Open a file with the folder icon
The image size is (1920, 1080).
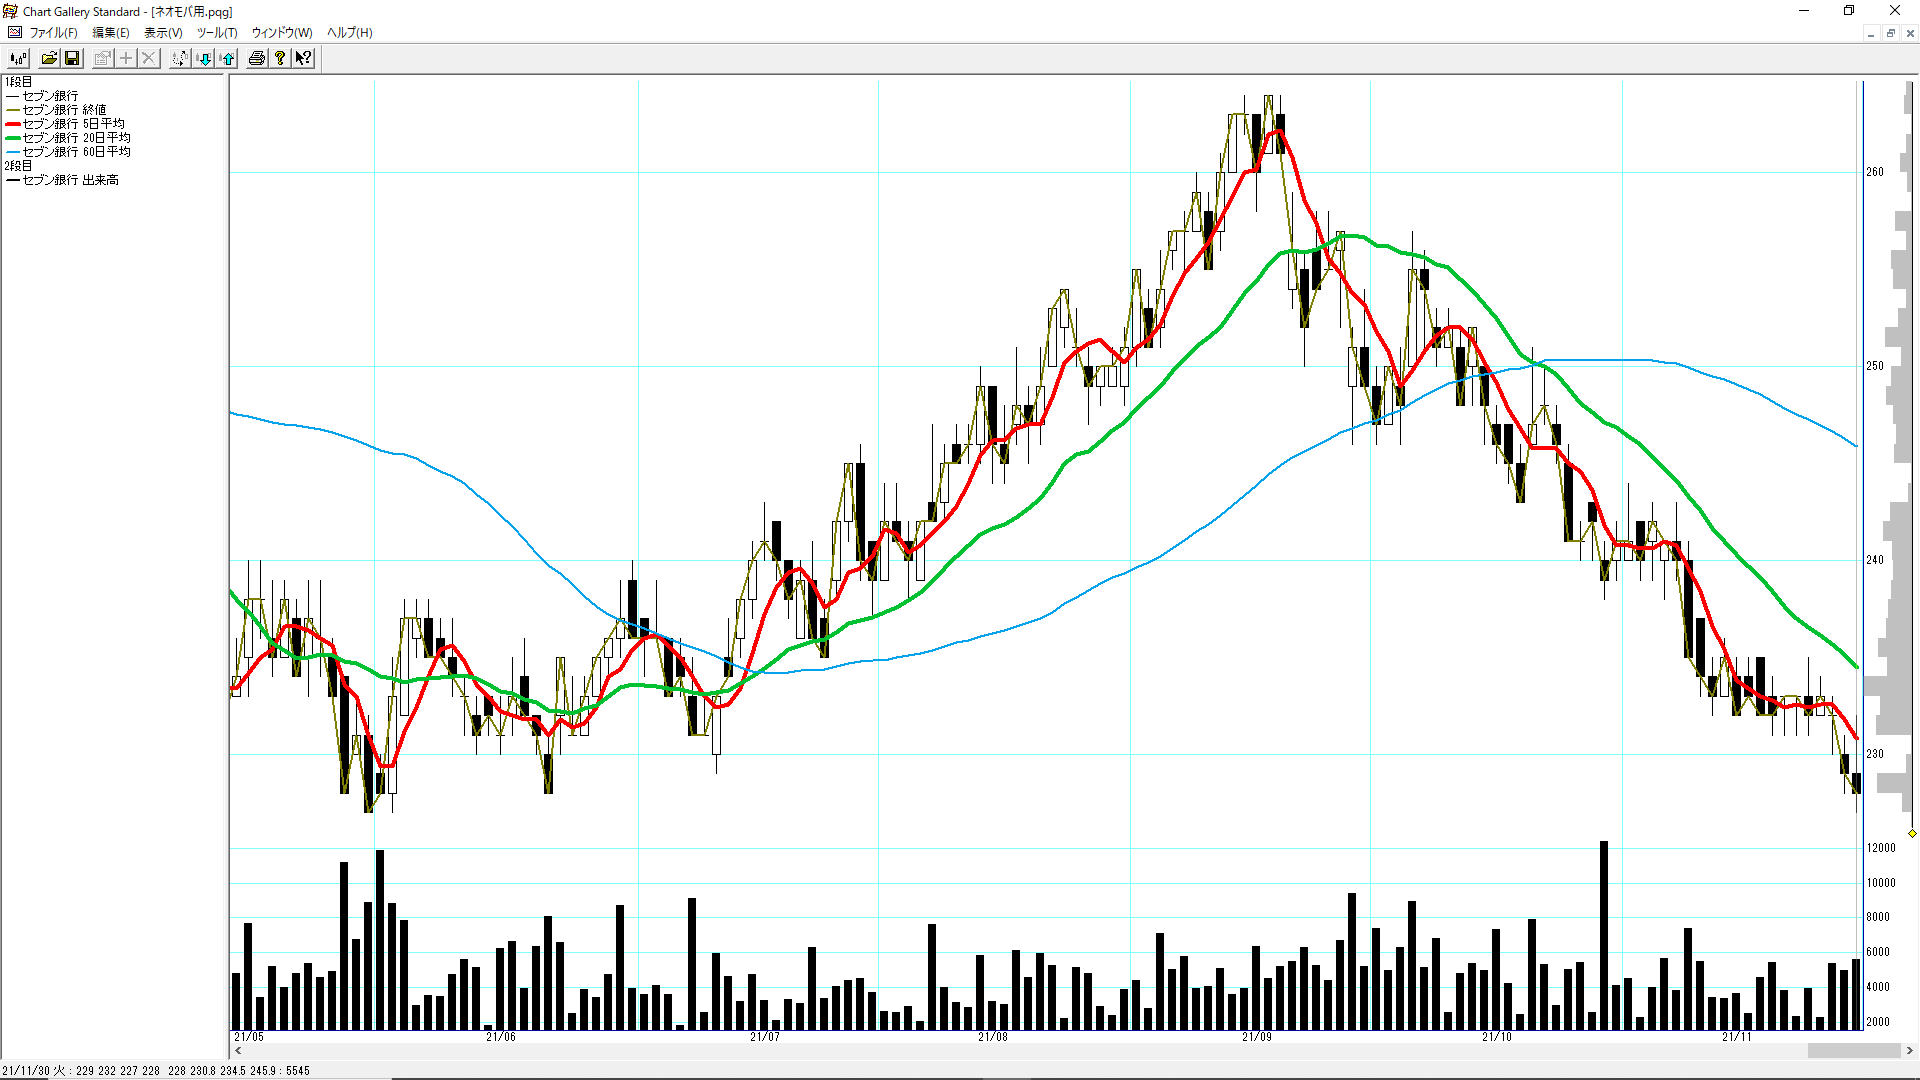[48, 58]
